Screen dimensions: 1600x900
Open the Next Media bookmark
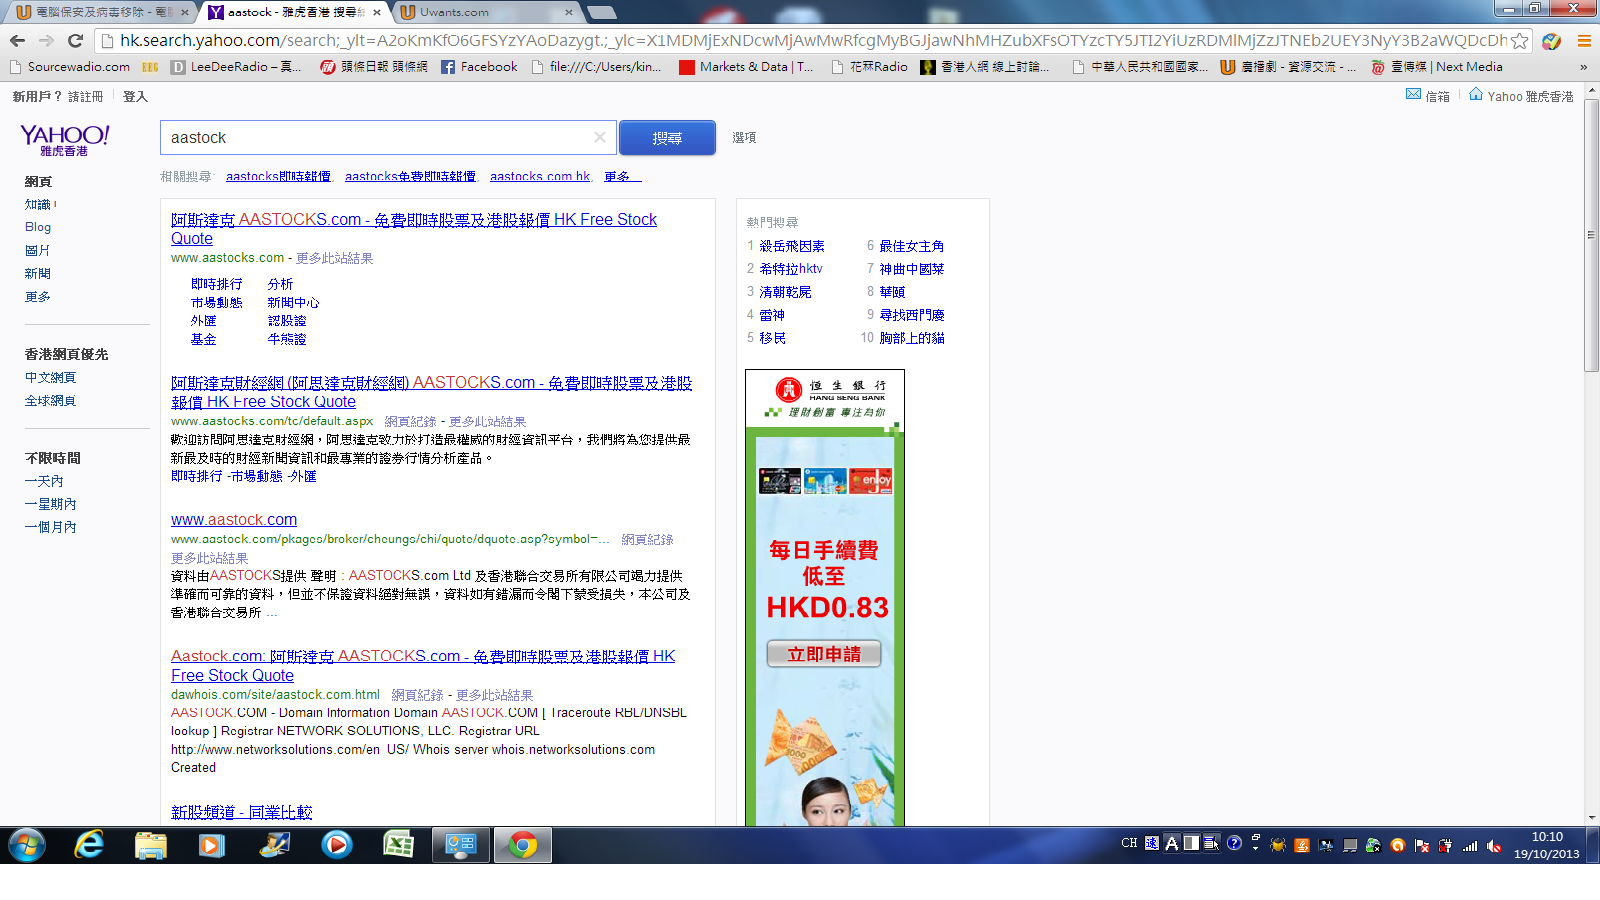(1437, 67)
